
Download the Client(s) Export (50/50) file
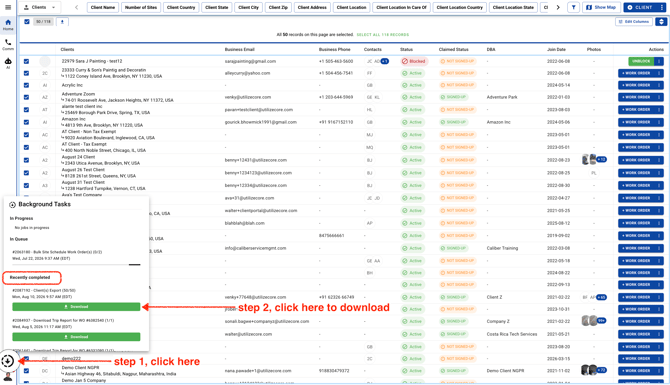[76, 307]
